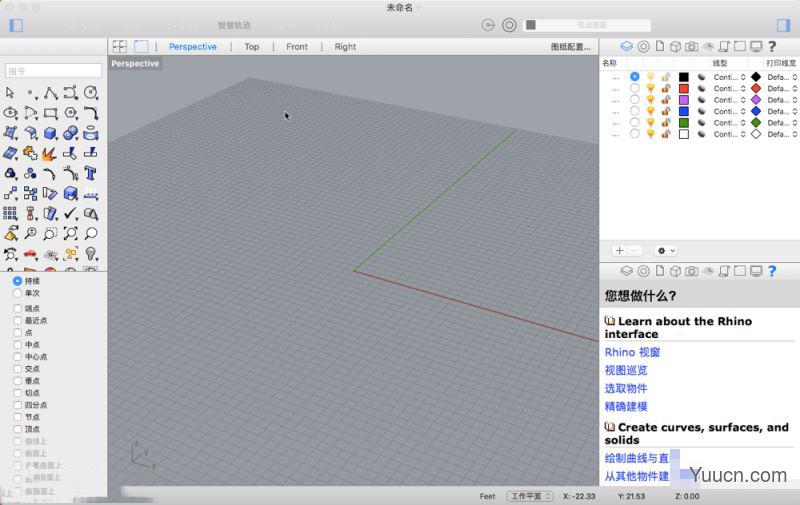Choose the Rectangle drawing tool
Screen dimensions: 800x505
[51, 113]
